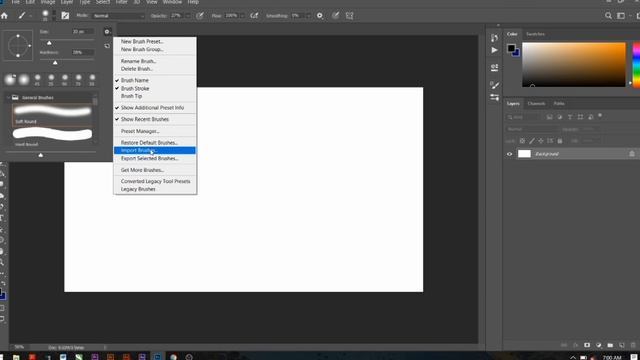Click the brush panel gear menu icon
This screenshot has height=360, width=640.
point(107,31)
